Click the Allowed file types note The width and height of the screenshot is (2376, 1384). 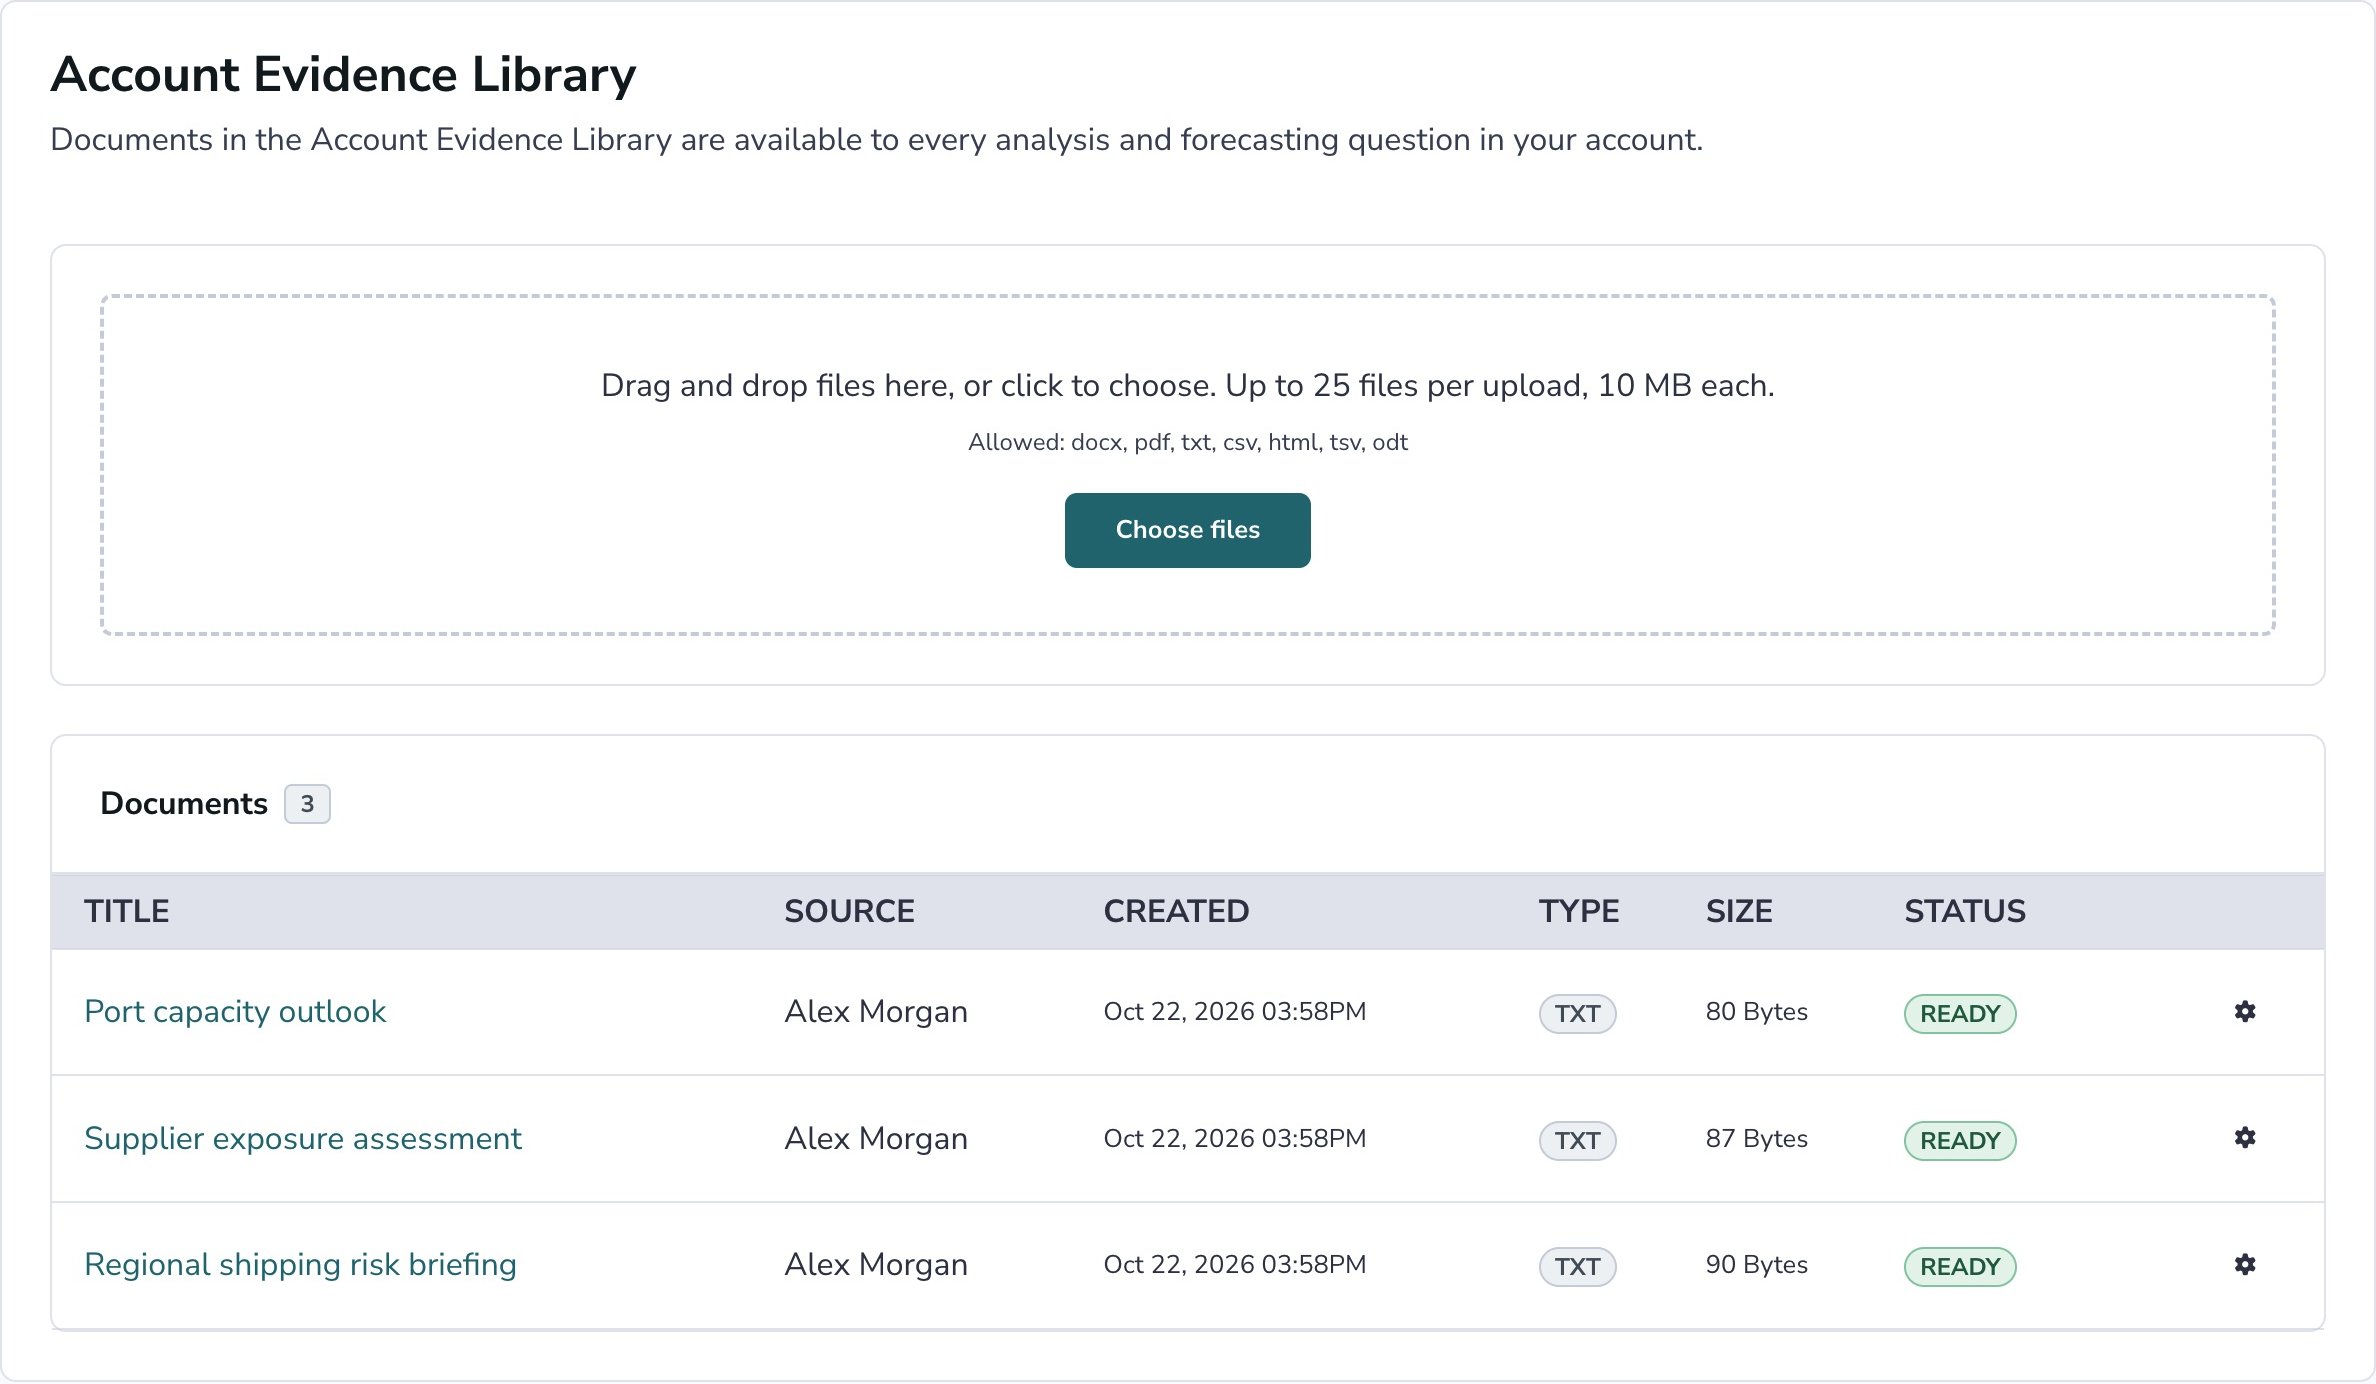[1187, 442]
